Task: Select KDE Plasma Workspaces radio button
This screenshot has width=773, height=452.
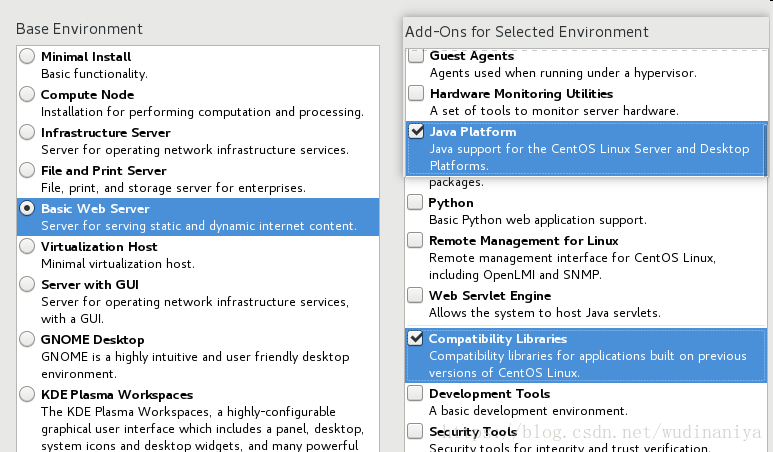Action: click(x=27, y=394)
